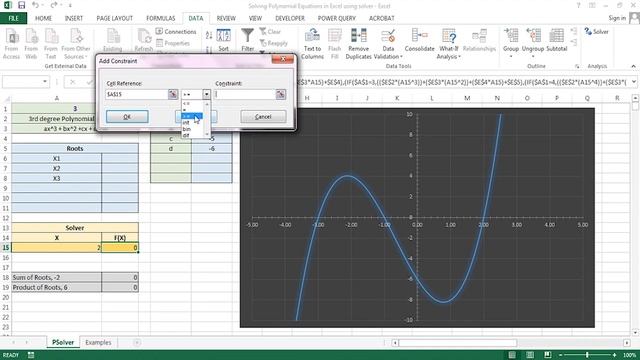Click Remove Duplicates tool
Viewport: 640px width, 360px height.
[x=358, y=44]
